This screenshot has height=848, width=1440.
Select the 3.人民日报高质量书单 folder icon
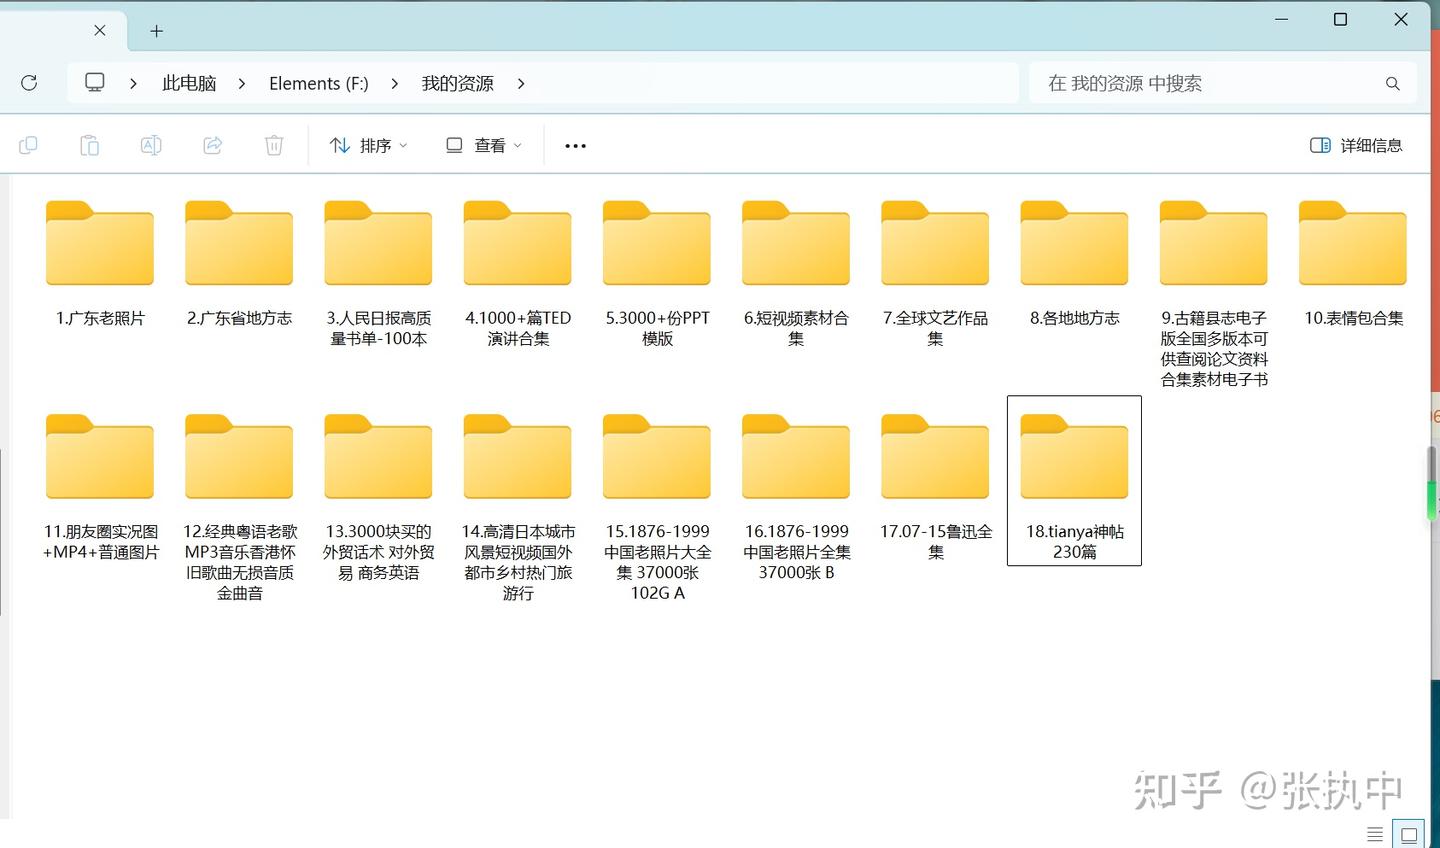378,243
